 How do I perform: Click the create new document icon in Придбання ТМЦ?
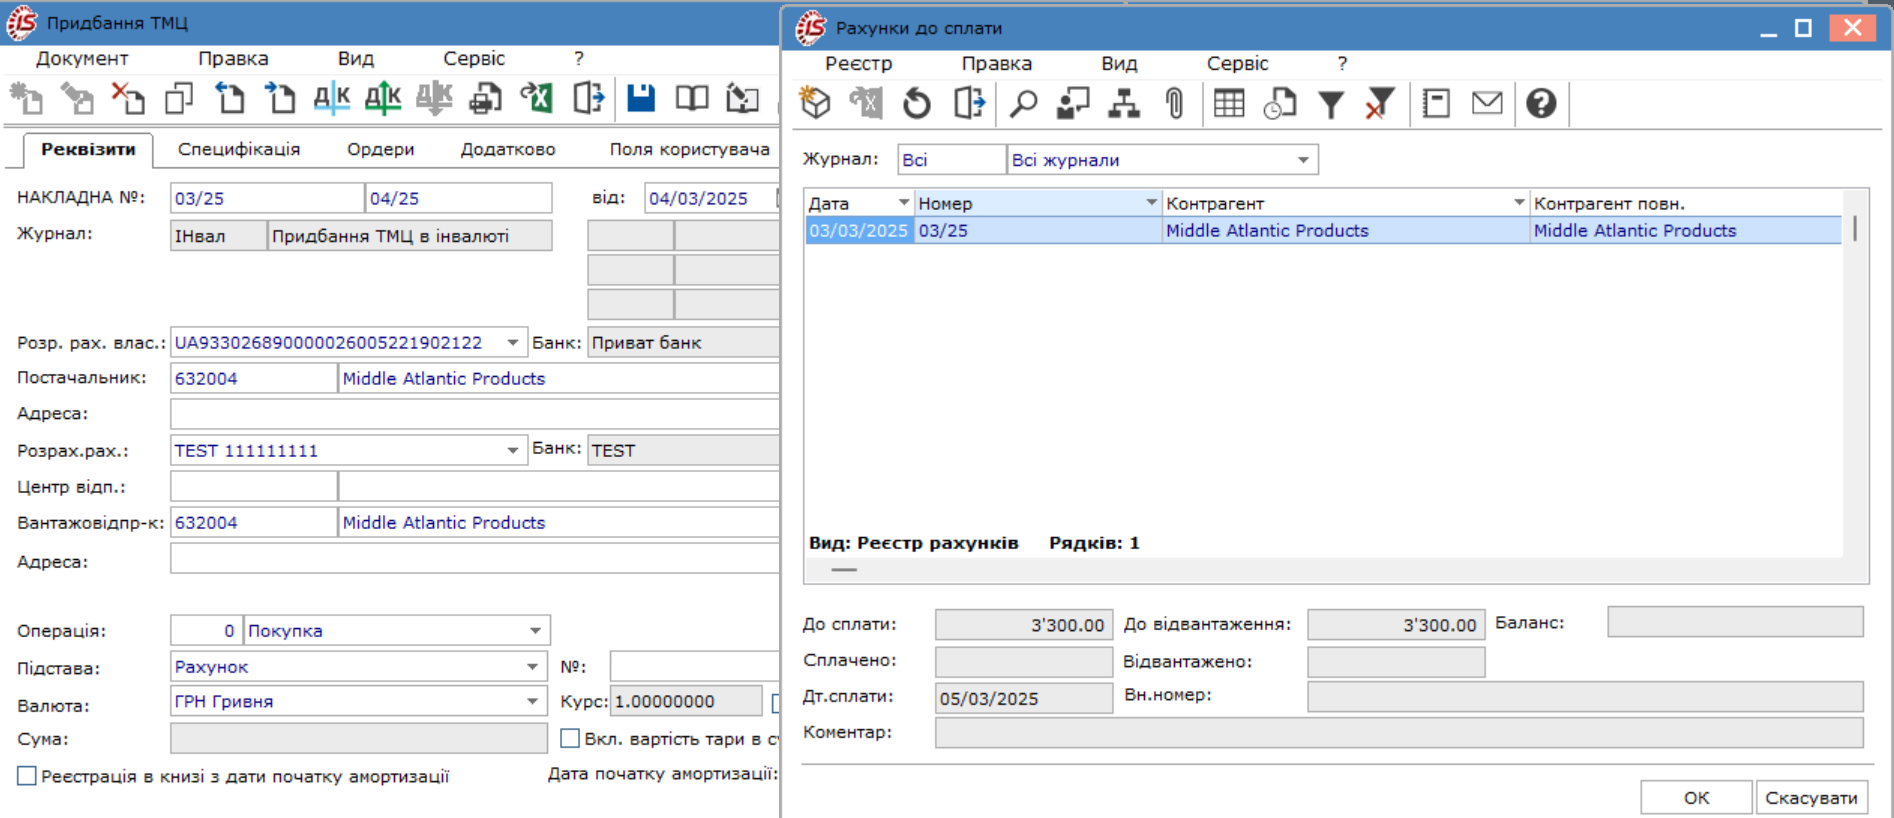coord(26,98)
